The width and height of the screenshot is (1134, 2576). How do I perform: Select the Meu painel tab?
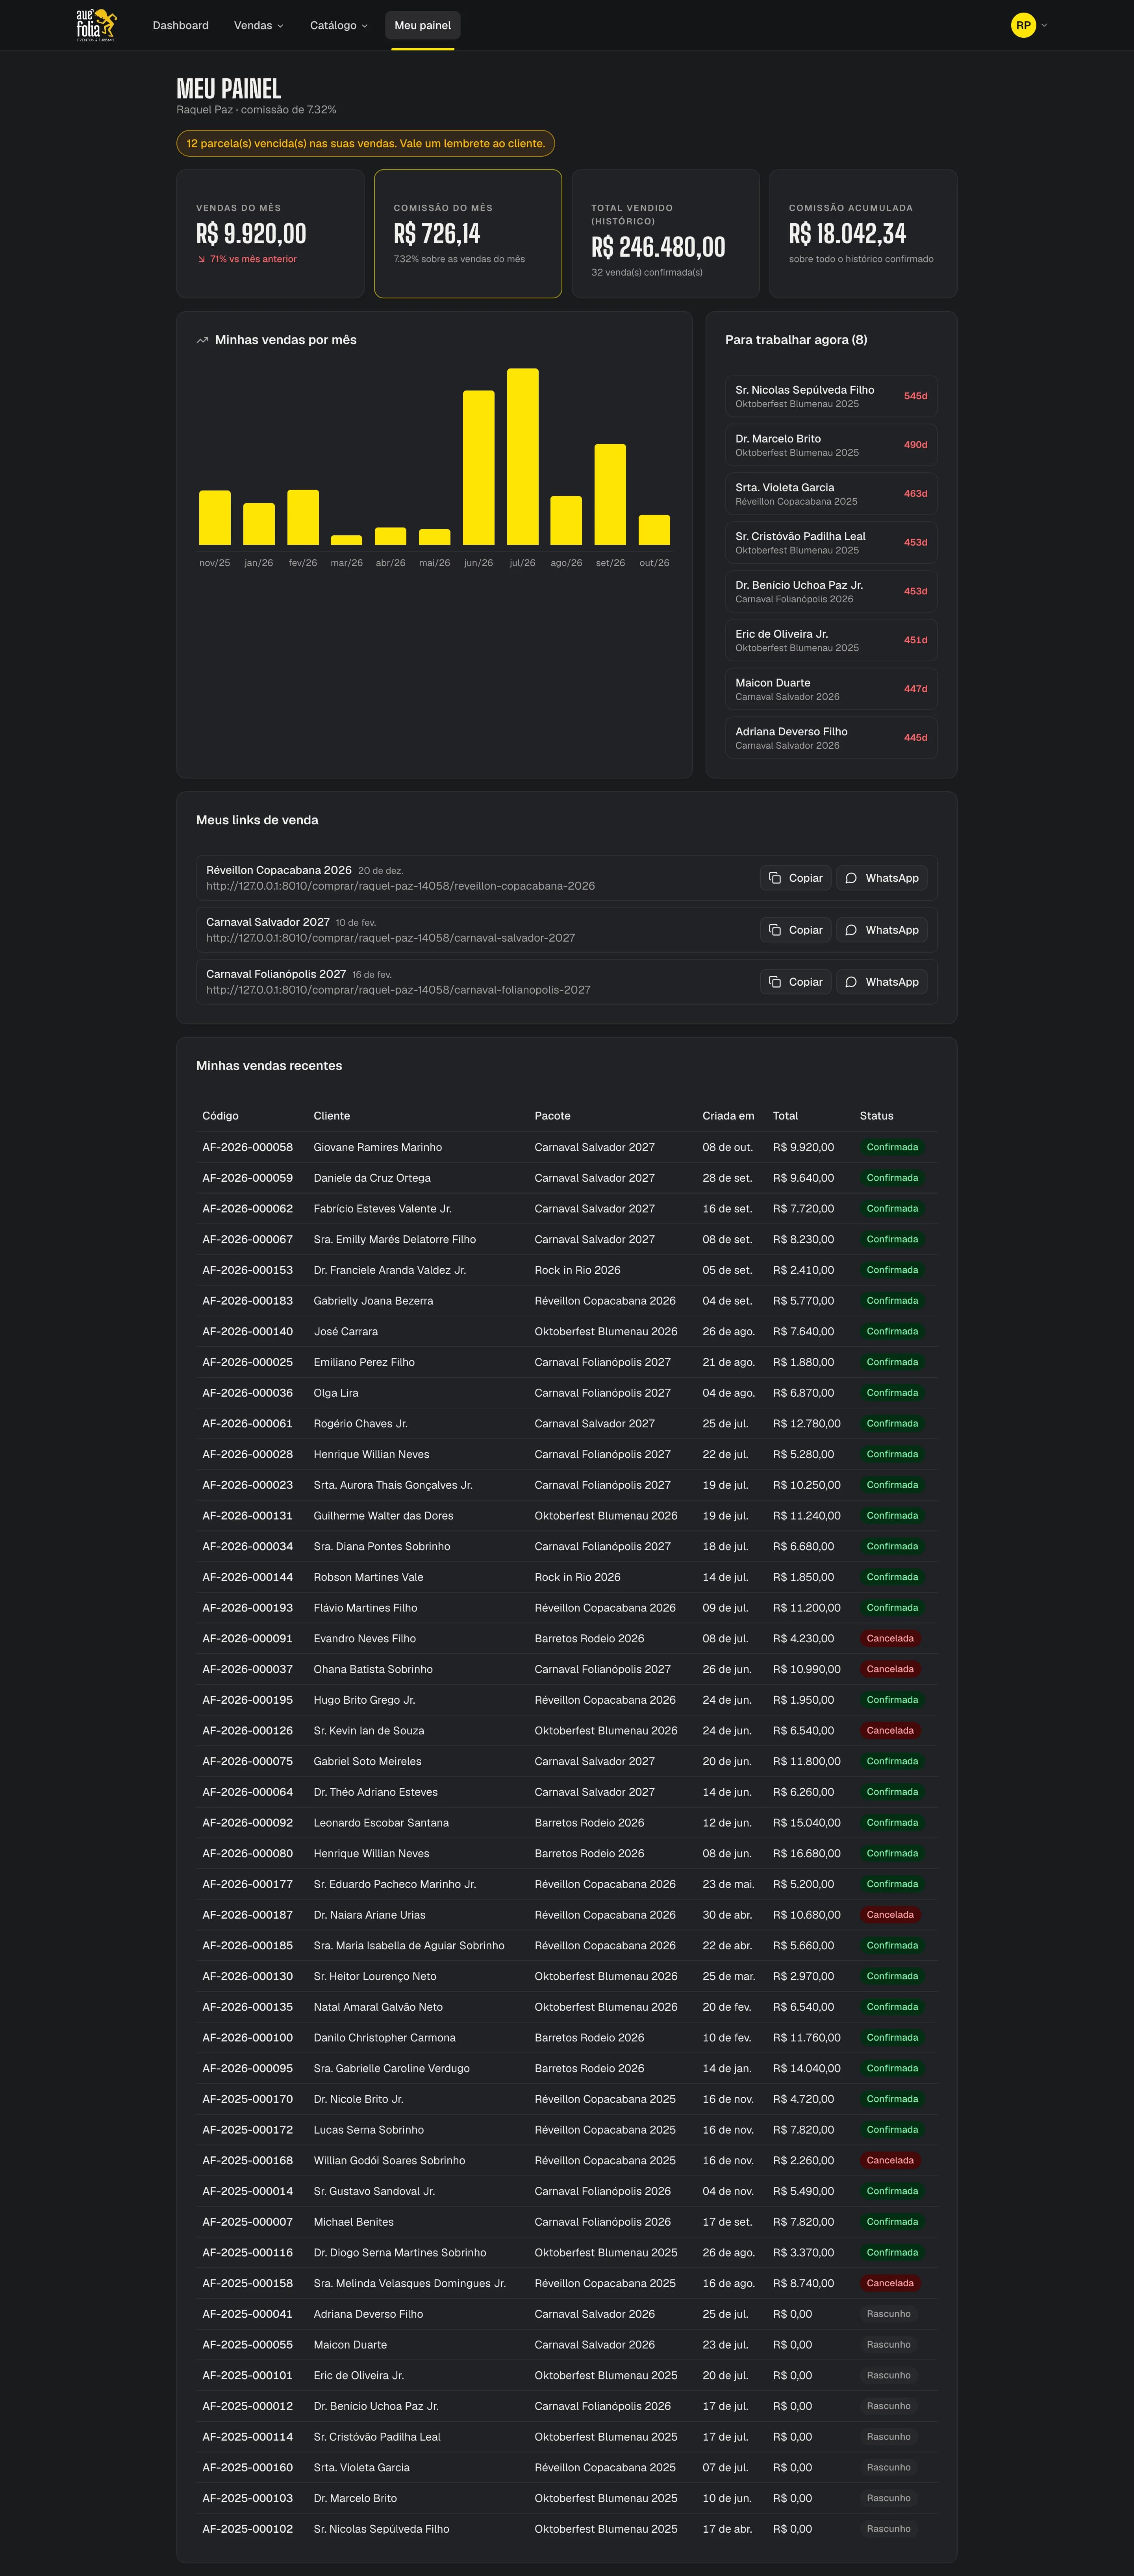pos(423,25)
